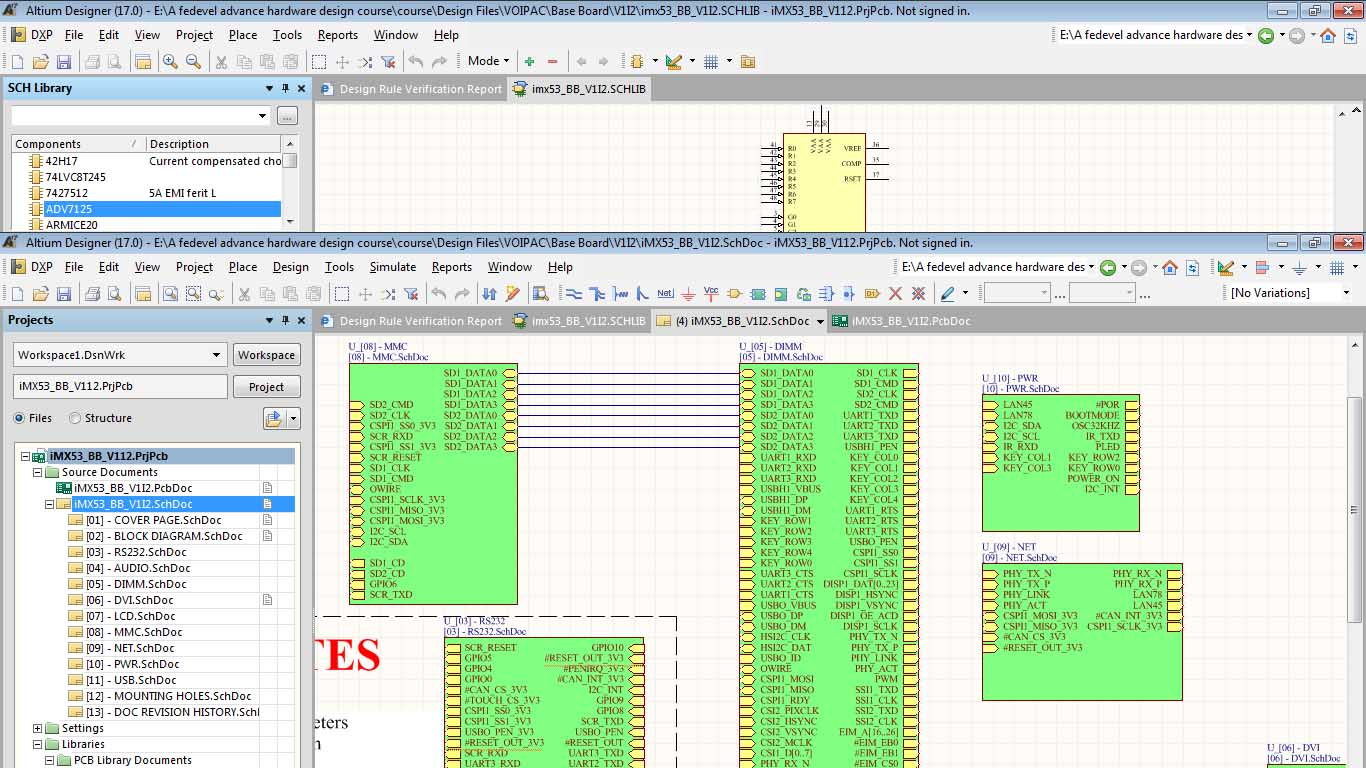Select the VCC power port icon
The width and height of the screenshot is (1366, 768).
(x=711, y=294)
